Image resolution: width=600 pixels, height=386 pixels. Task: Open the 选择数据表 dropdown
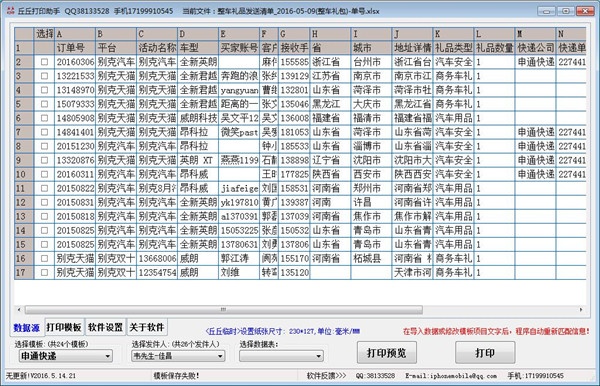click(x=281, y=356)
